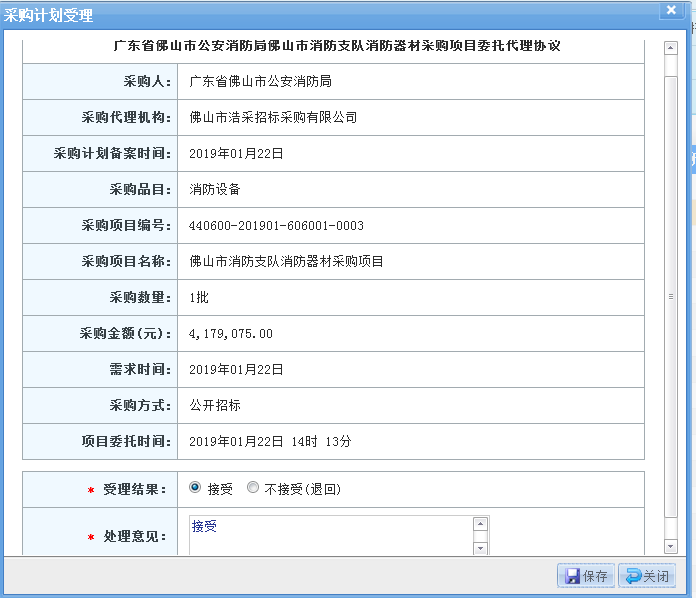Click the agreement title heading text

tap(337, 46)
